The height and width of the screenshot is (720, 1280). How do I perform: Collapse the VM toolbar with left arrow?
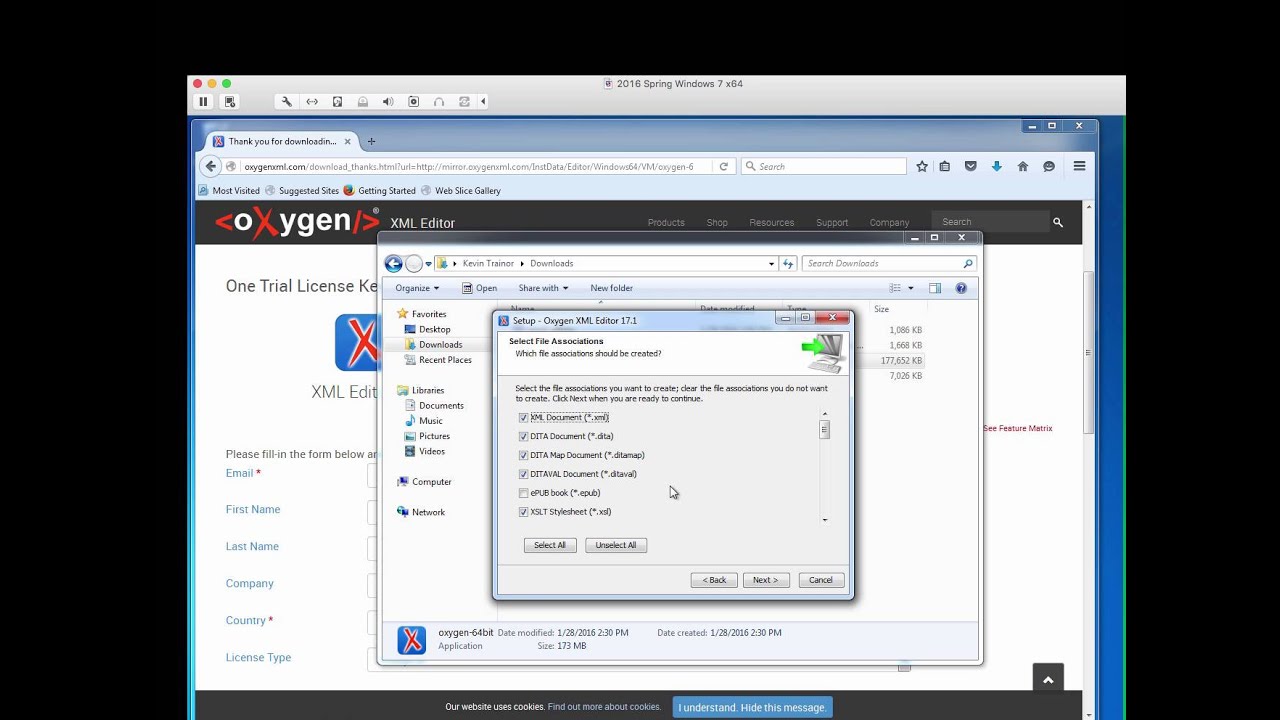point(484,101)
